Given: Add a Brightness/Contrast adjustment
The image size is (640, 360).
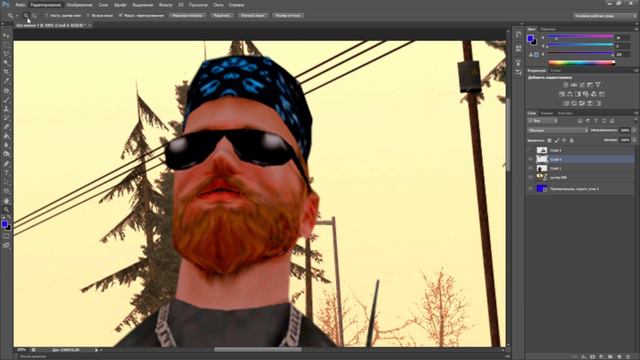Looking at the screenshot, I should pos(566,84).
